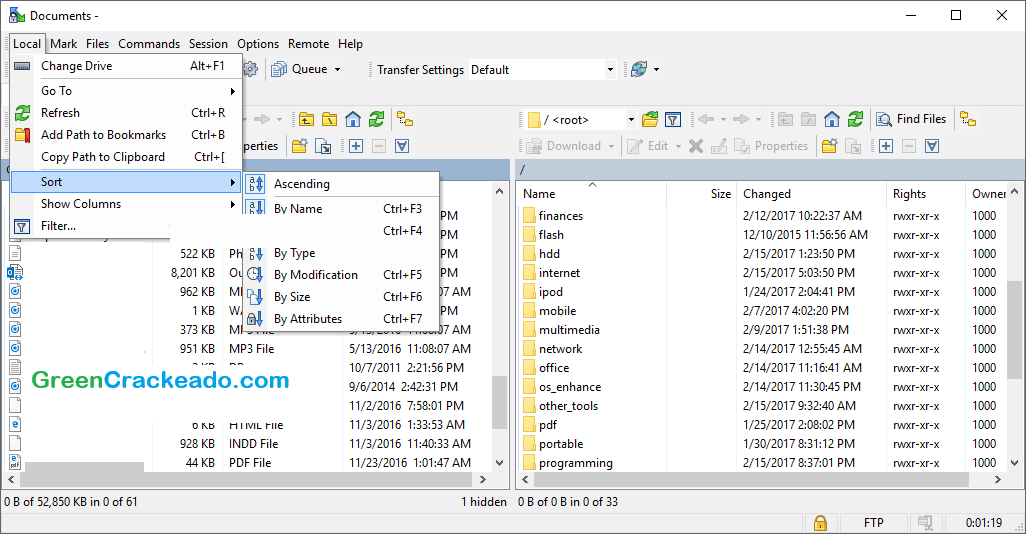The height and width of the screenshot is (534, 1026).
Task: Click the Download button
Action: 565,146
